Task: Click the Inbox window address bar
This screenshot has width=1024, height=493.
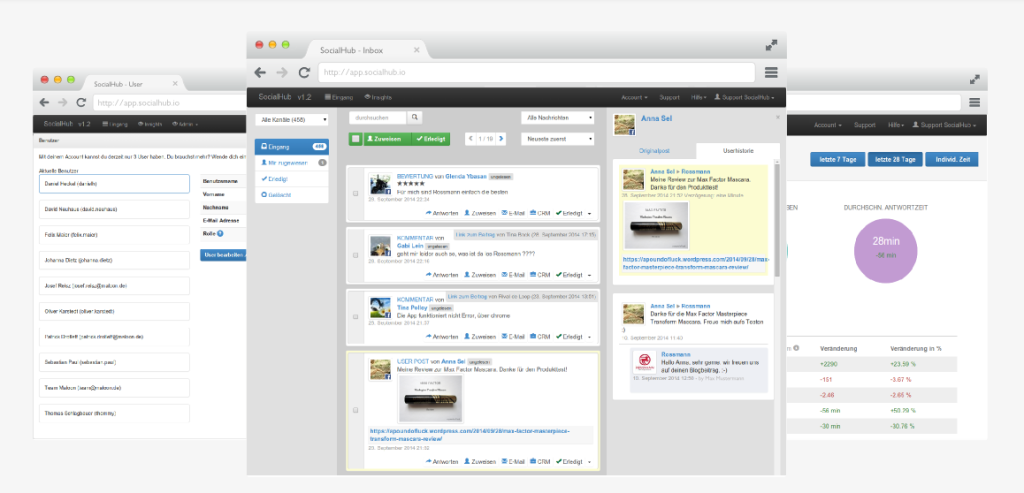Action: pyautogui.click(x=536, y=72)
